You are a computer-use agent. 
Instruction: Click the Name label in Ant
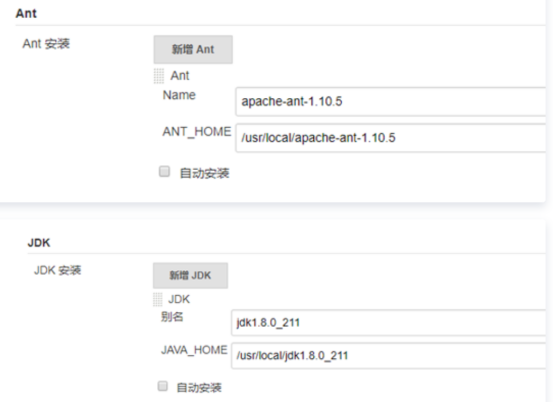point(179,95)
